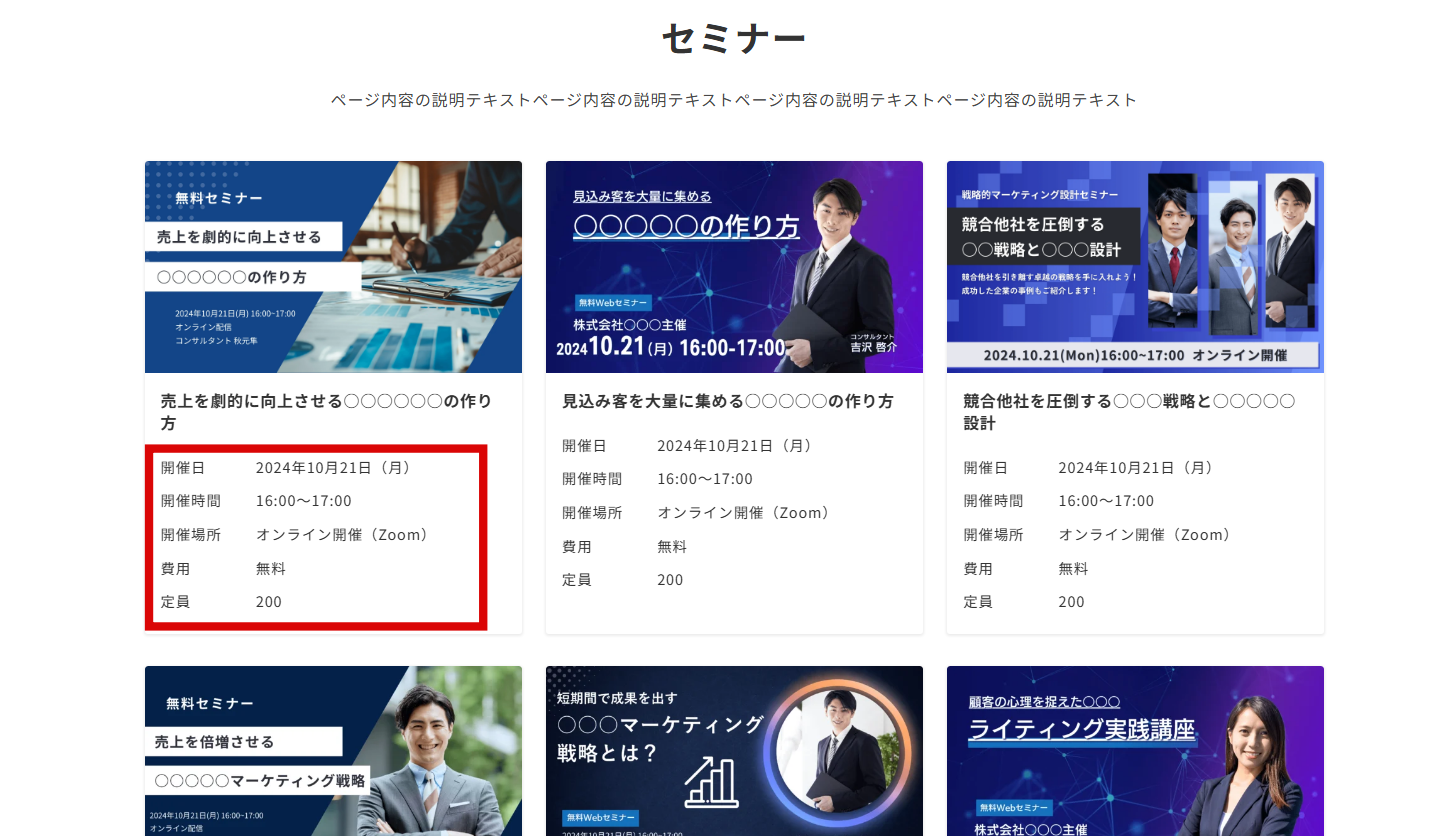Click 費用 label in 競合他社 card
The image size is (1440, 836).
978,568
